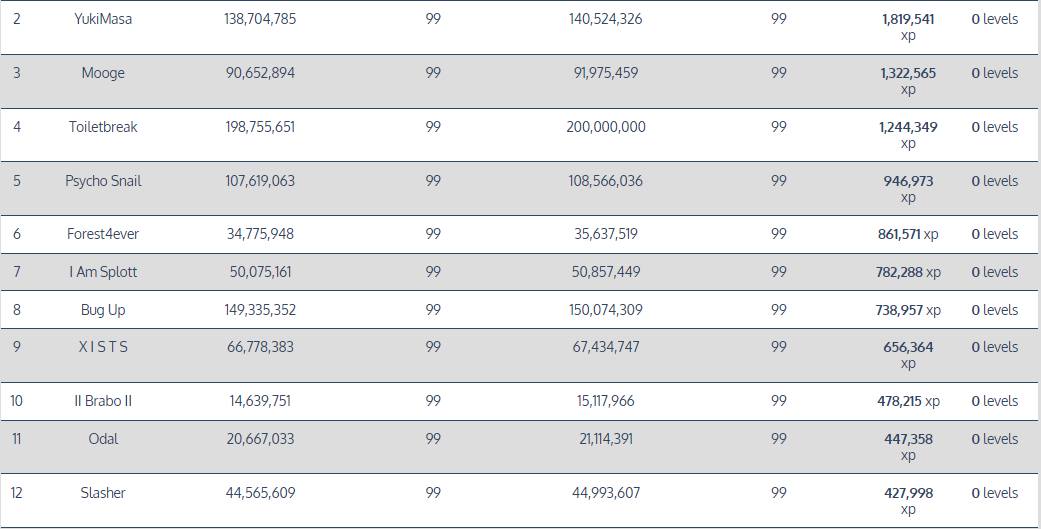Click Bug Up's 738,957 xp gained value
Viewport: 1041px width, 529px height.
908,310
